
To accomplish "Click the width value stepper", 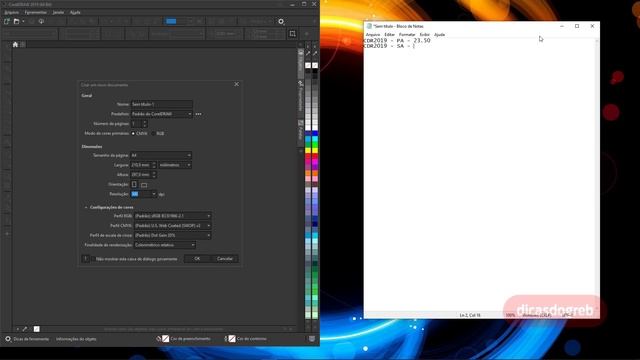I will [x=154, y=165].
